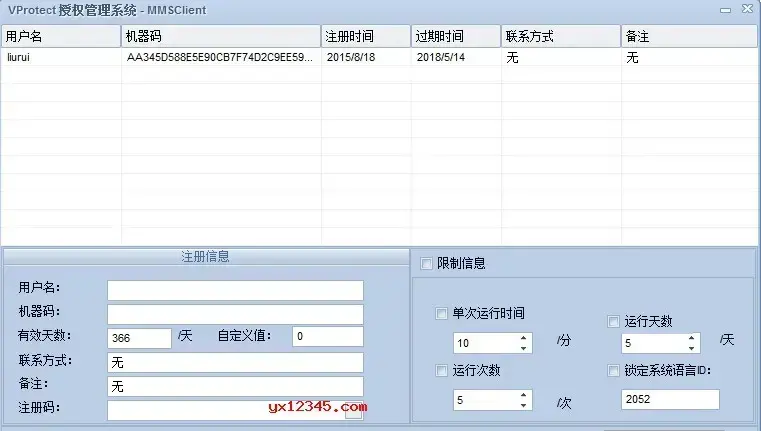Focus the 注册码 input field
Image resolution: width=761 pixels, height=431 pixels.
coord(235,410)
